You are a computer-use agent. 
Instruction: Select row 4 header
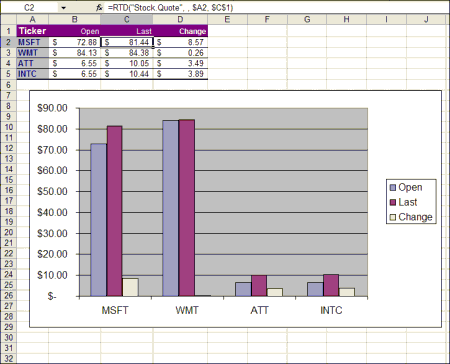click(x=9, y=63)
